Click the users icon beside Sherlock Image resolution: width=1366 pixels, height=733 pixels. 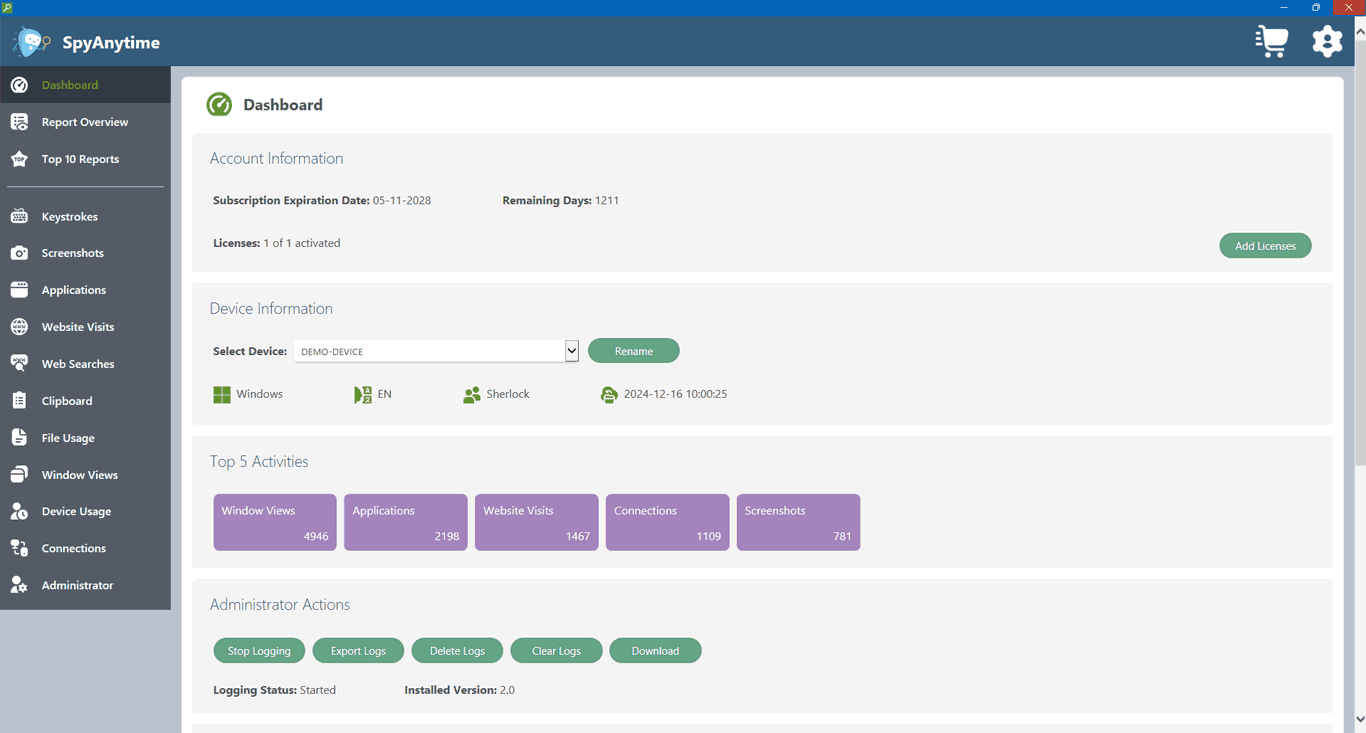point(472,395)
